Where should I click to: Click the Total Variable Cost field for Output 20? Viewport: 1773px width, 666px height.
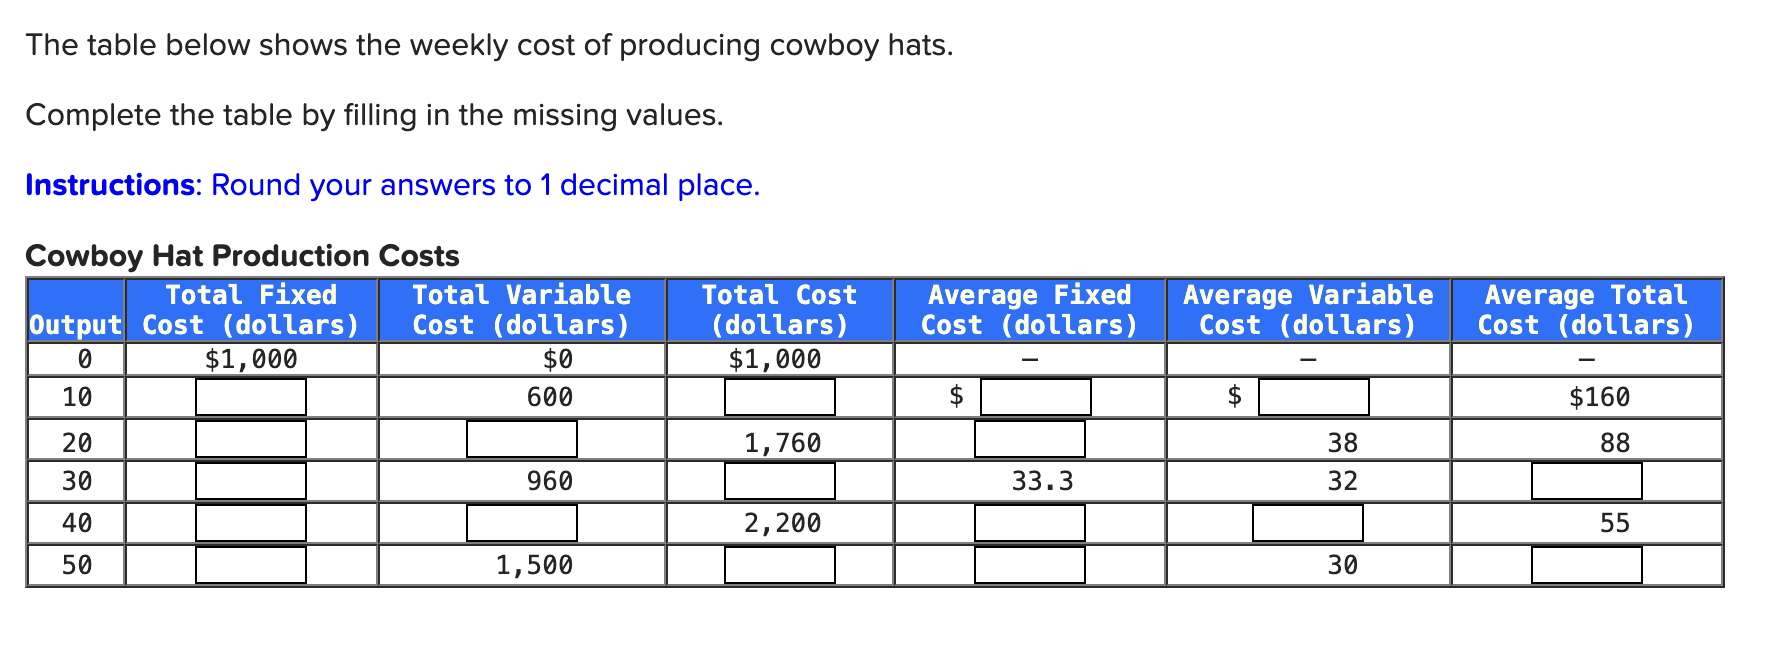click(522, 439)
